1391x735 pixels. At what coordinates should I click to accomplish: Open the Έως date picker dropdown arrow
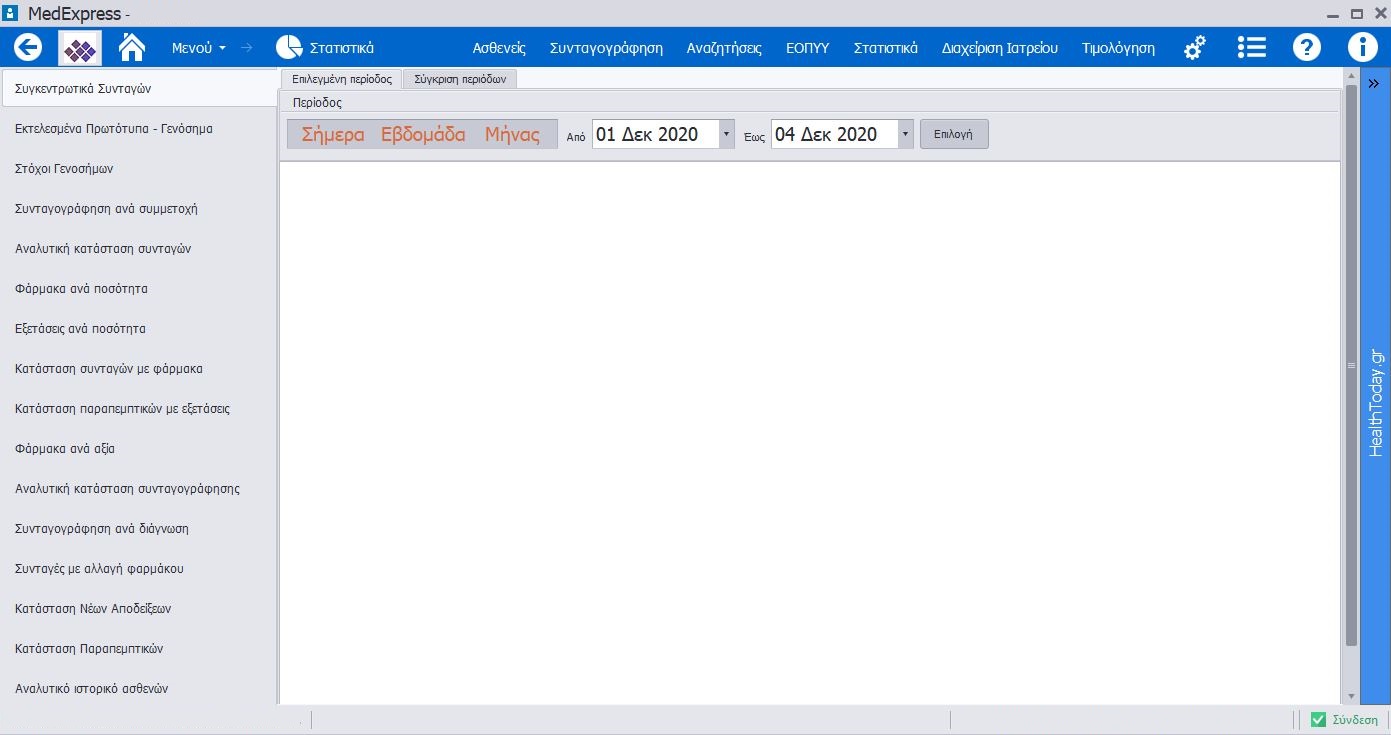click(x=906, y=134)
